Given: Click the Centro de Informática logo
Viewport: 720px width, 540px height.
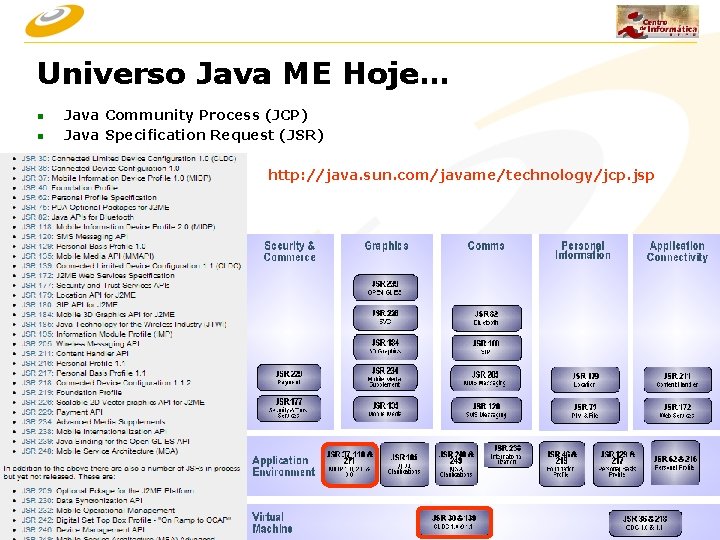Looking at the screenshot, I should [x=657, y=22].
